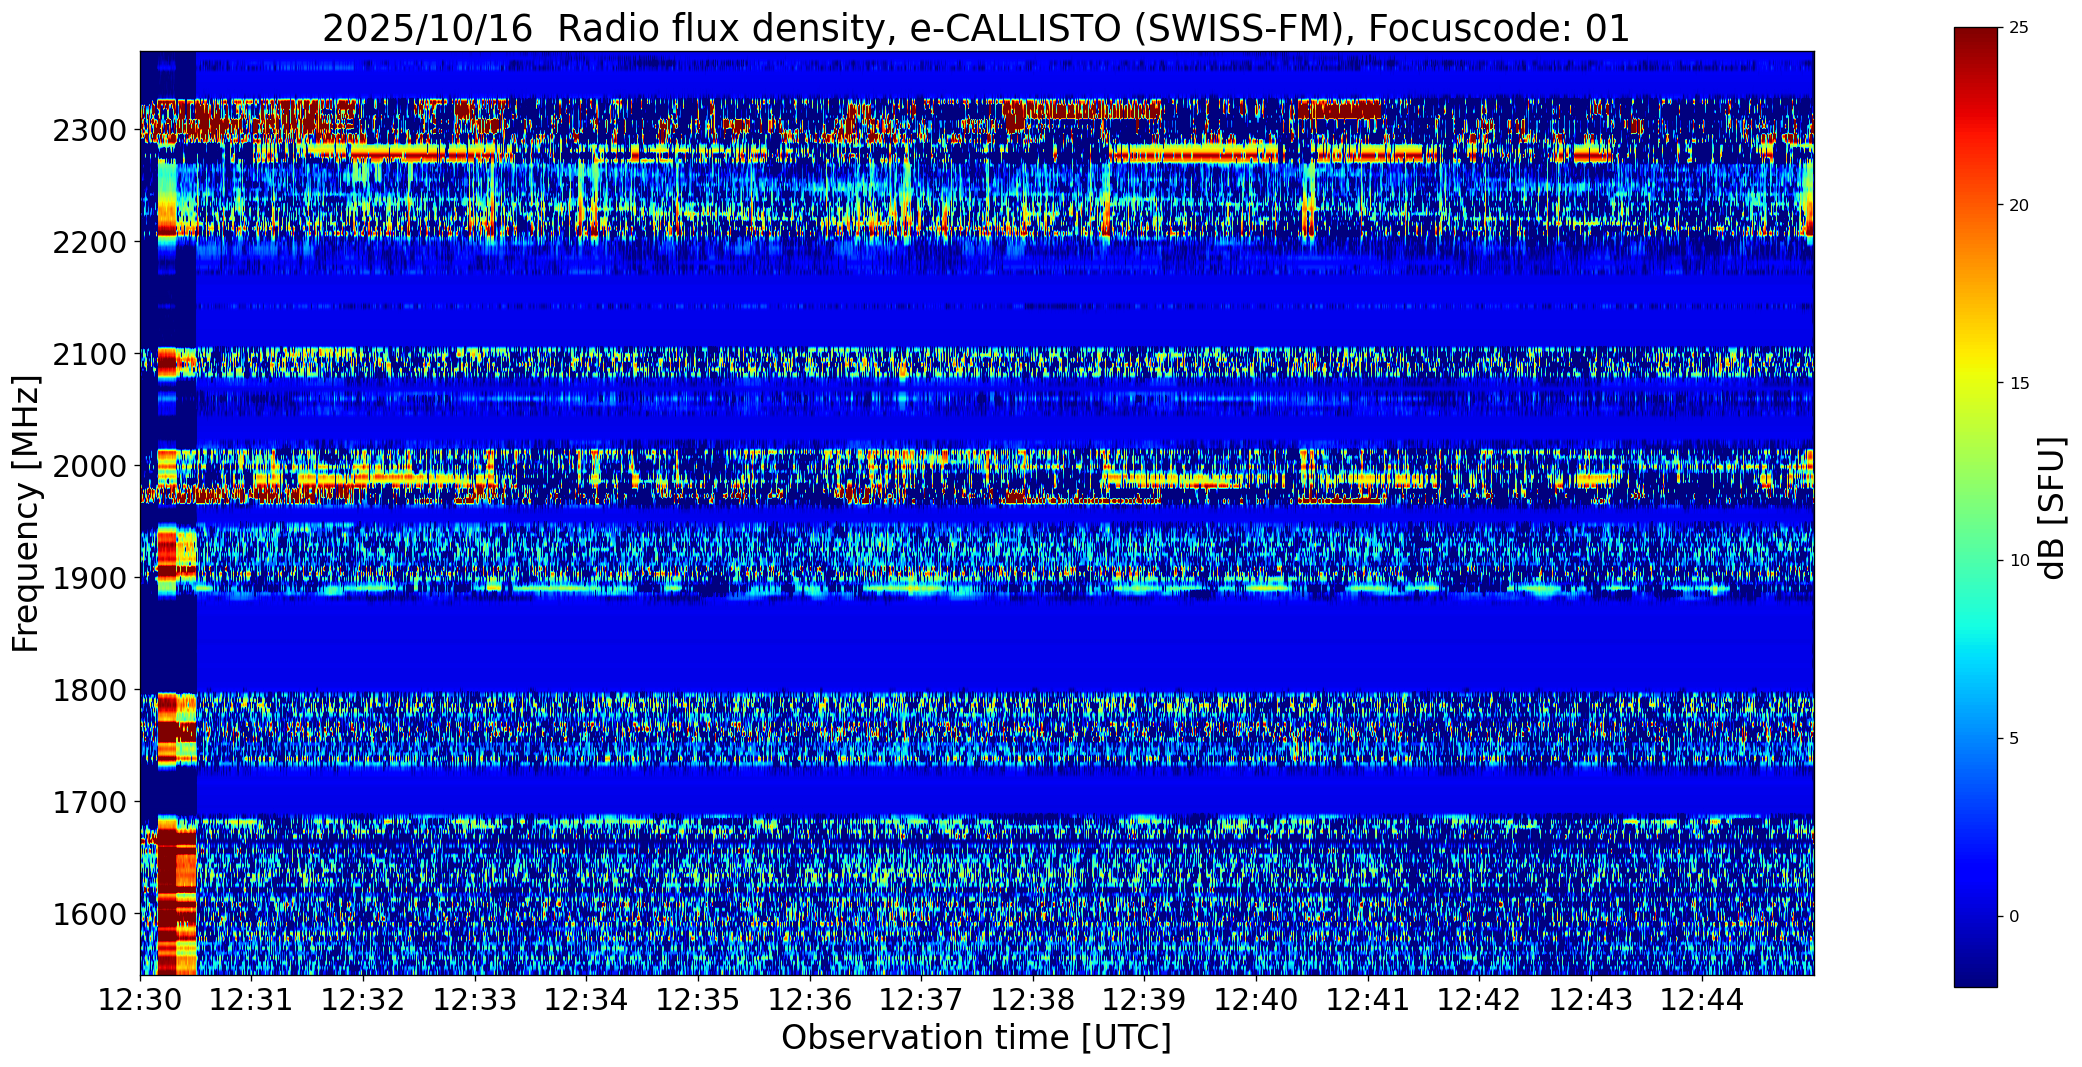Click the 12:31 time tick label
Viewport: 2082px width, 1067px height.
pyautogui.click(x=251, y=1000)
